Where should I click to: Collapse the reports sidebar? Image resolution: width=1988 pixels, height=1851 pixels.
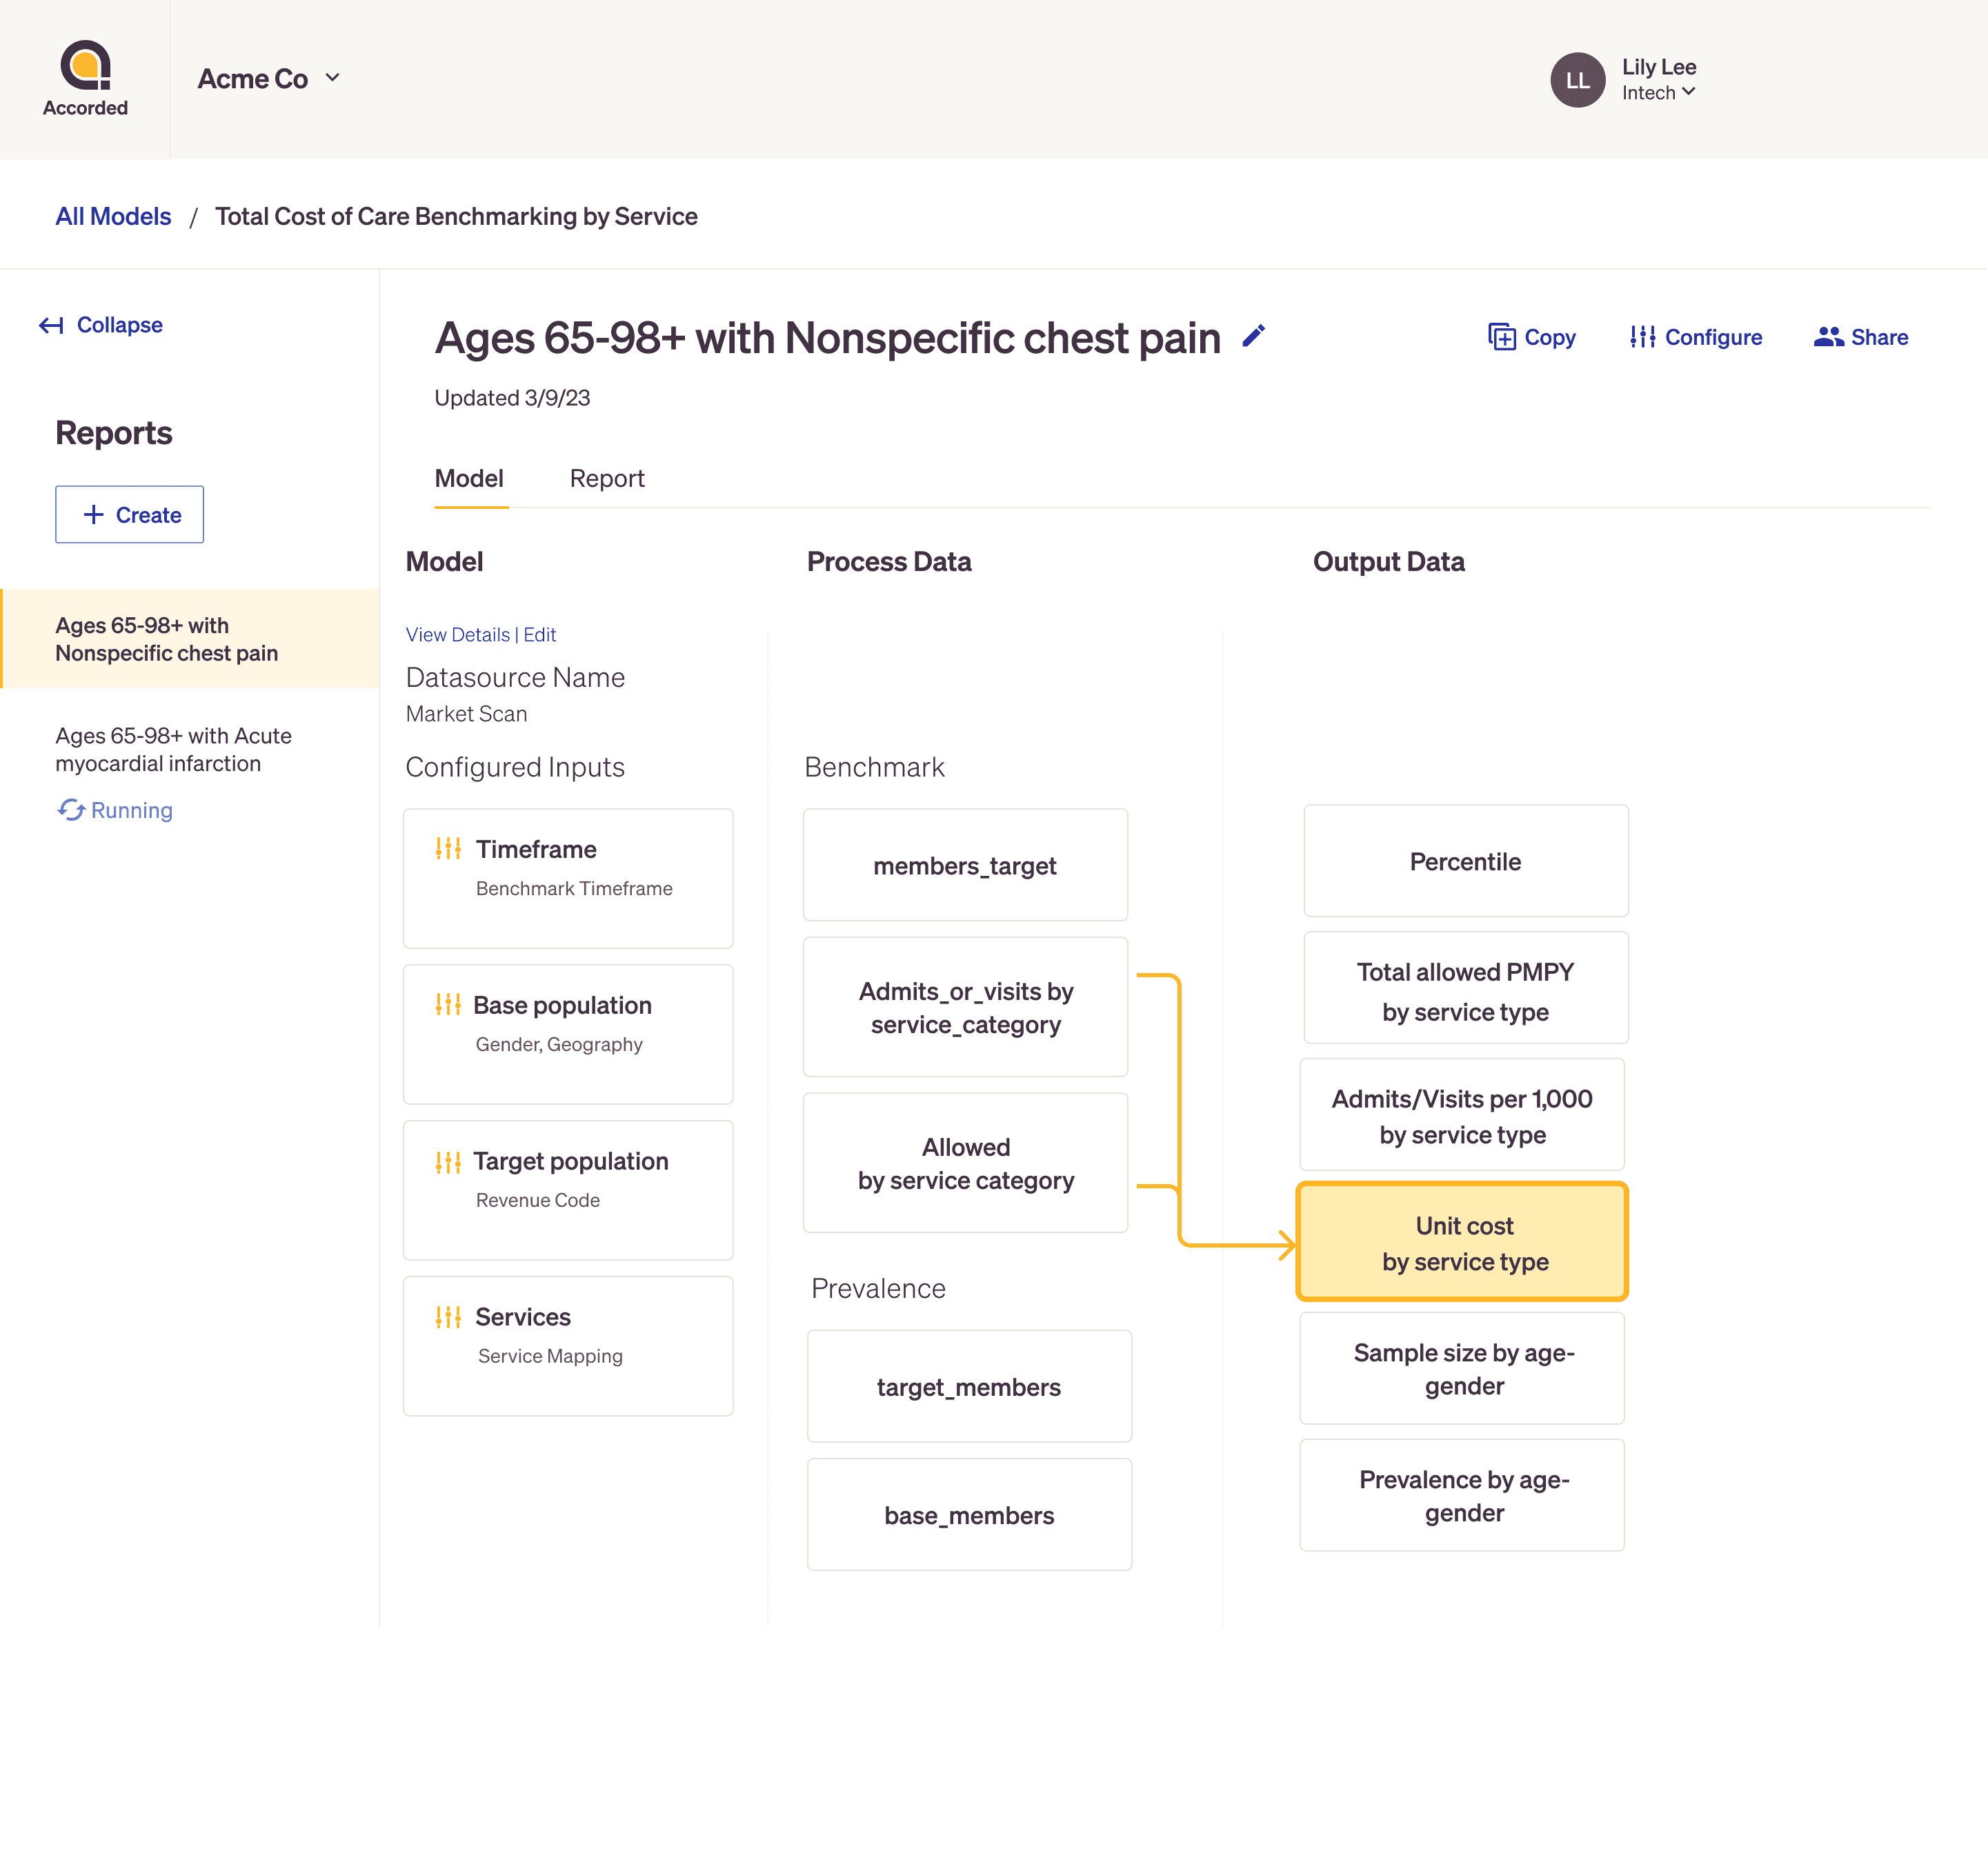[x=100, y=325]
